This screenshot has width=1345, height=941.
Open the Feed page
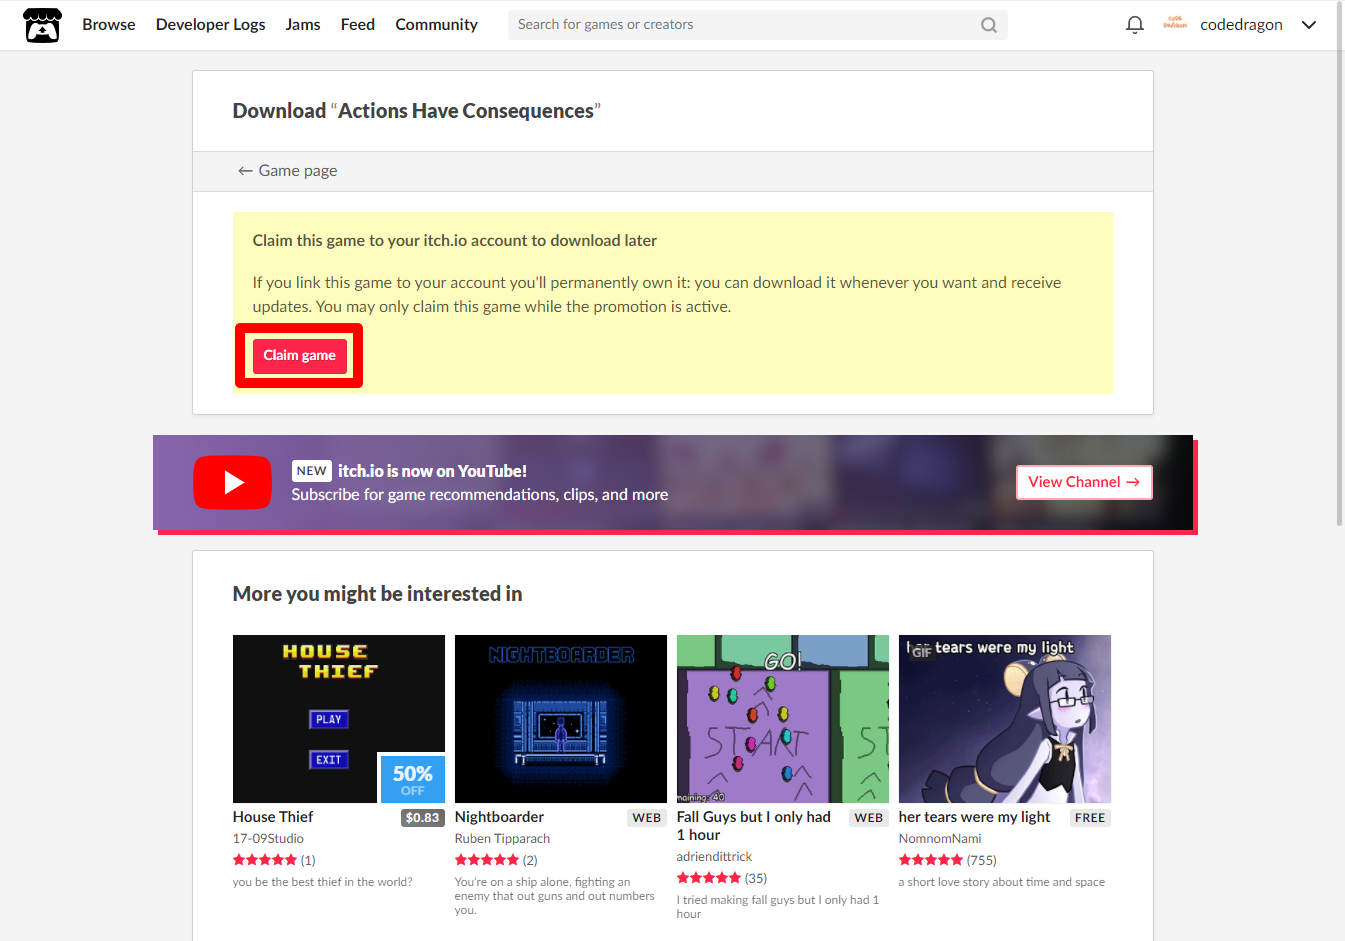click(358, 25)
